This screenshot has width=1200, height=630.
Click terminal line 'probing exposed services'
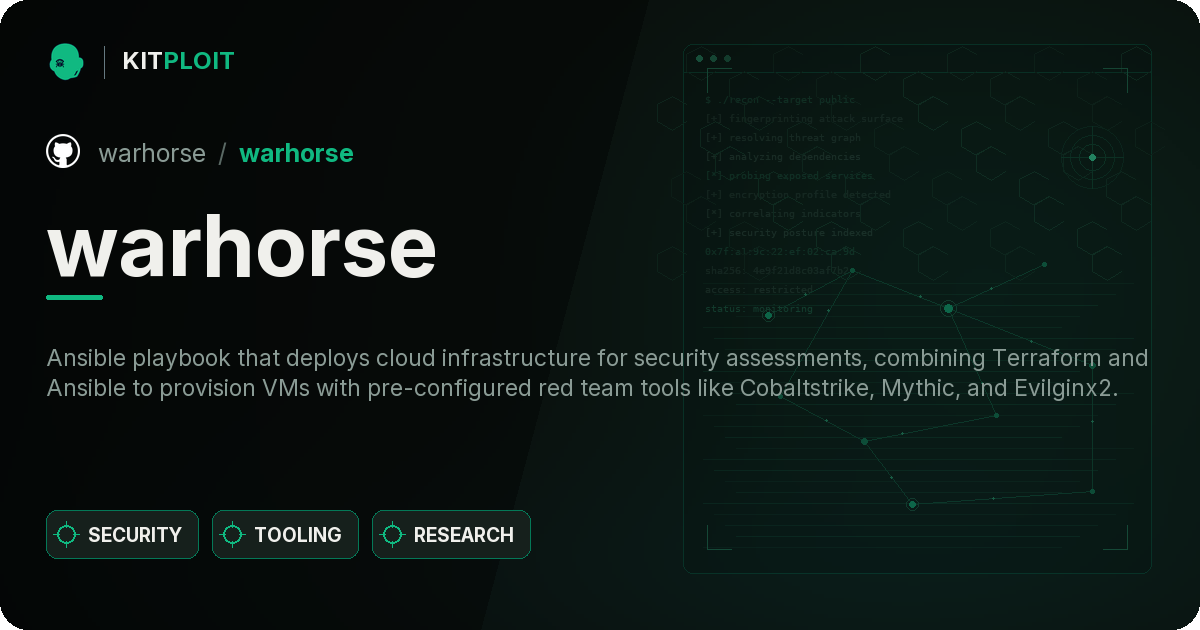point(788,176)
